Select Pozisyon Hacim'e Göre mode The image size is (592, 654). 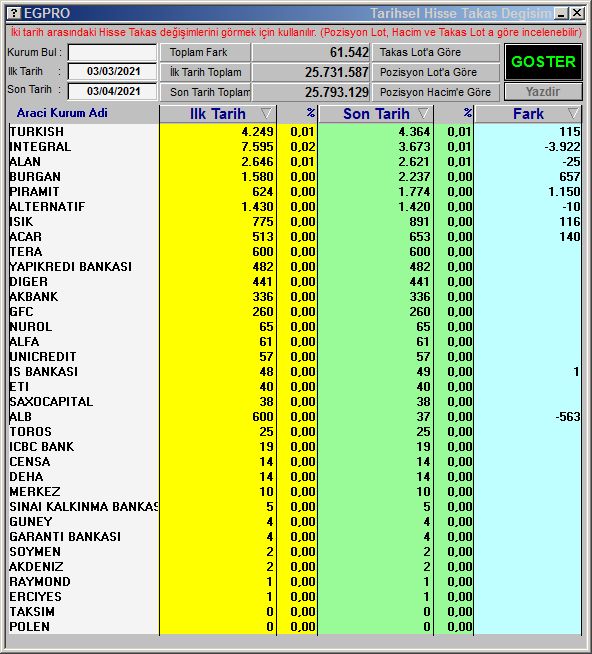[436, 92]
